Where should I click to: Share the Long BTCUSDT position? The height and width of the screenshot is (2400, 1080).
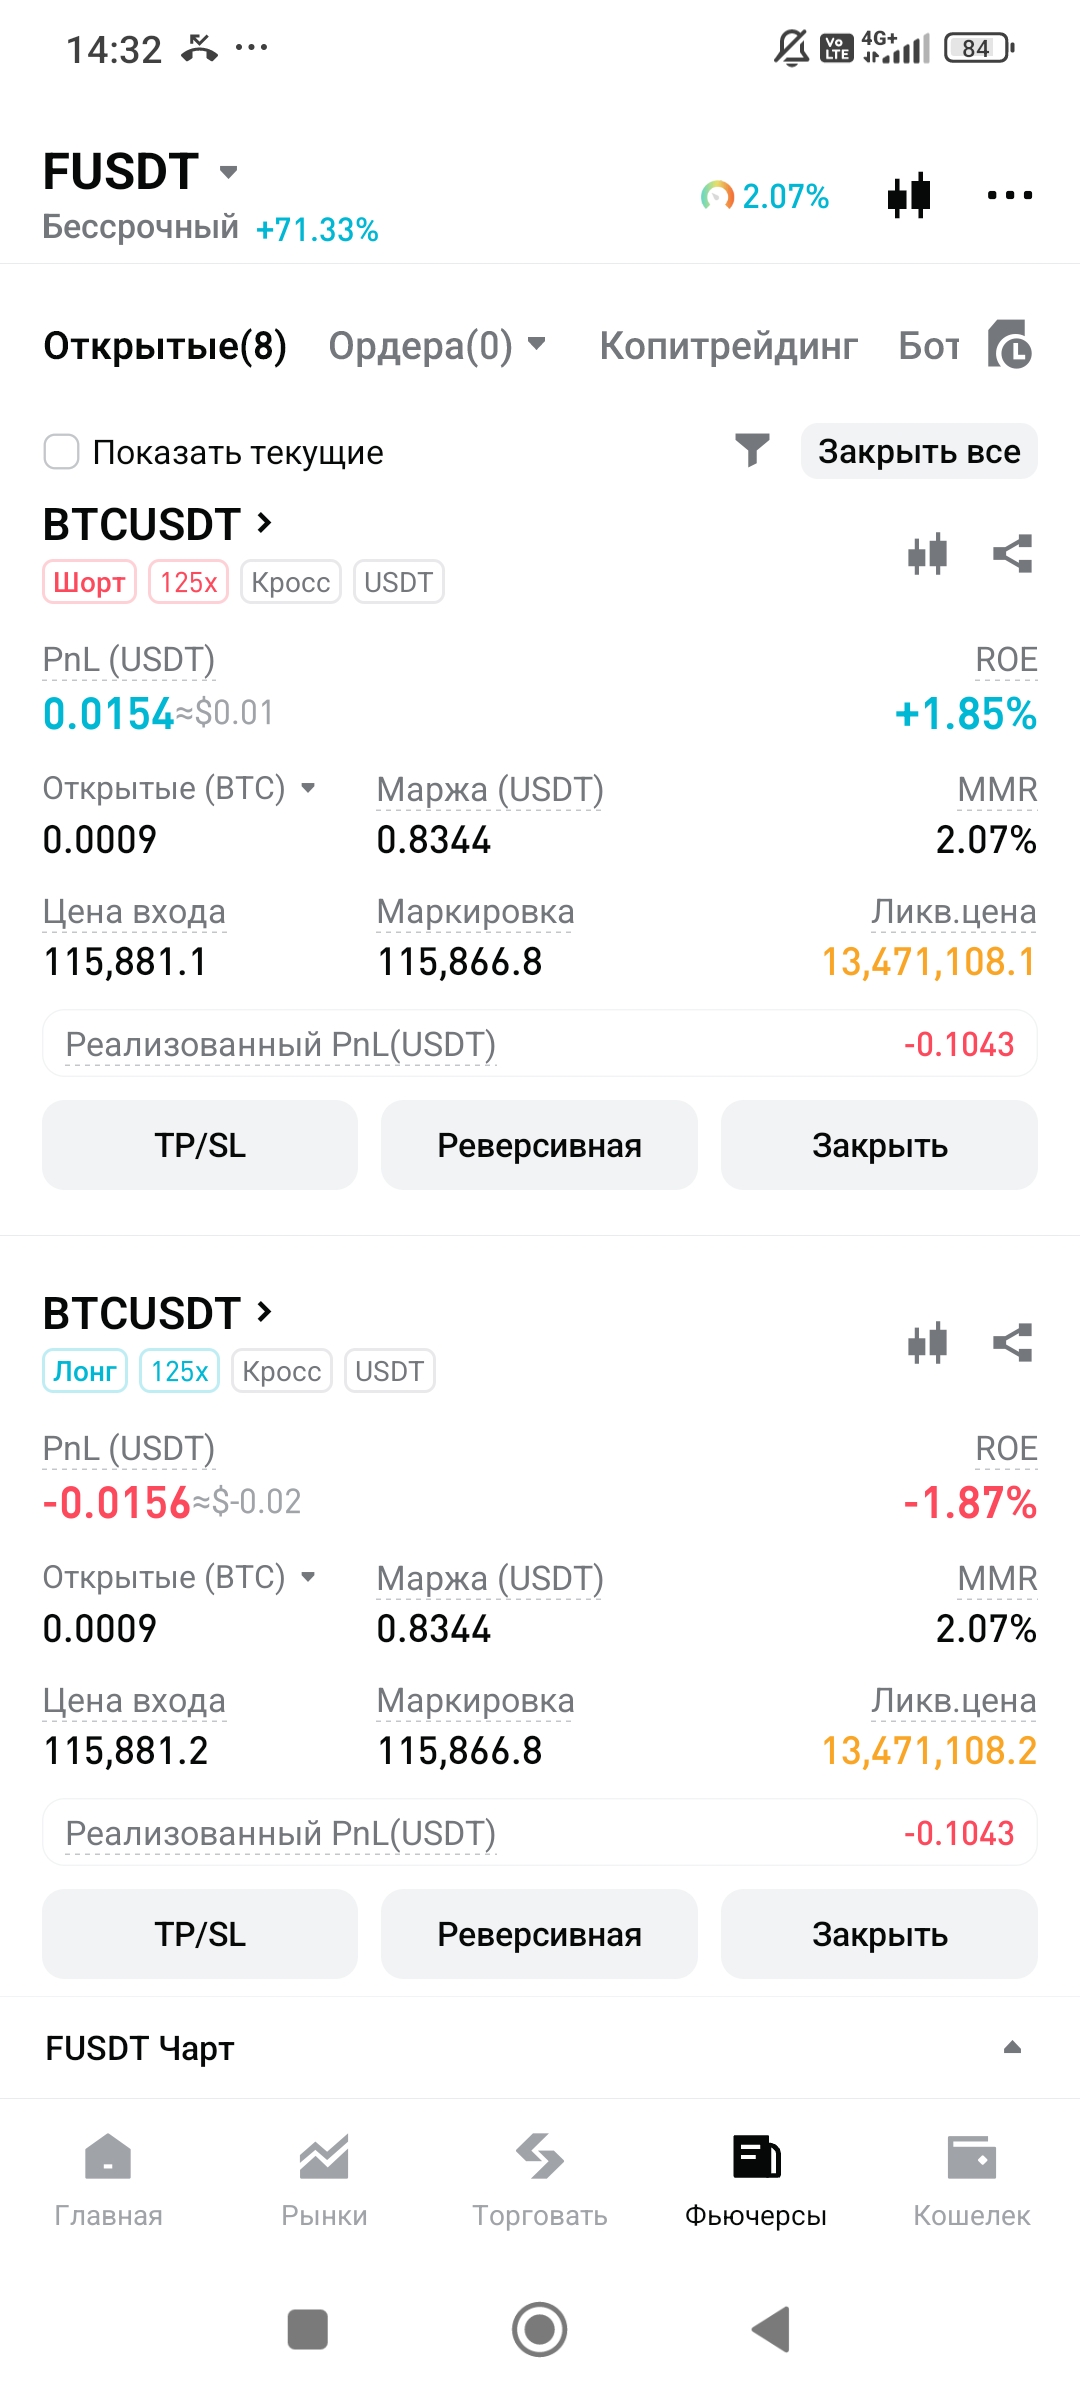[1012, 1342]
